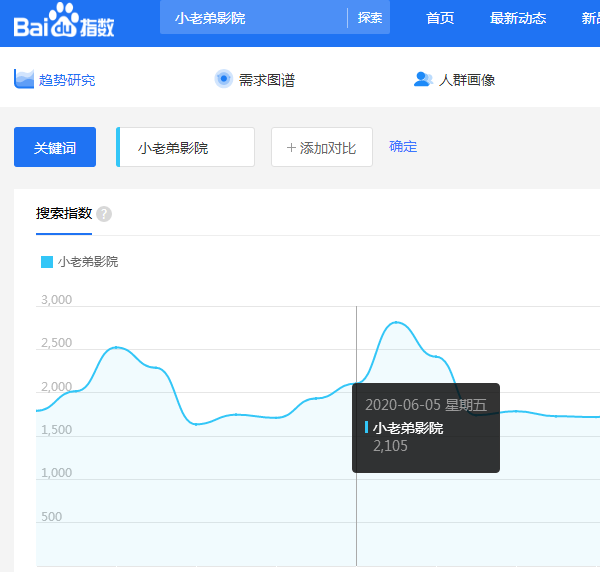Click the 3,000 y-axis label

click(x=56, y=300)
